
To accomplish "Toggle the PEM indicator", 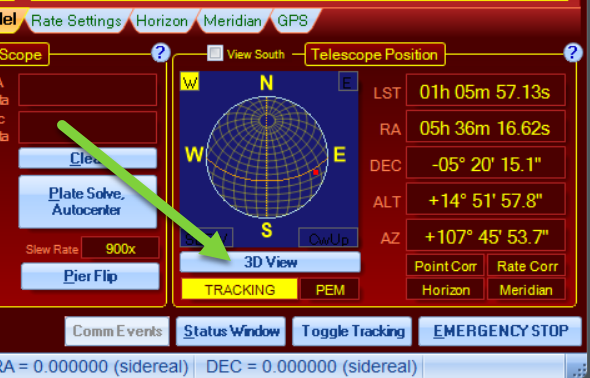I will coord(330,289).
